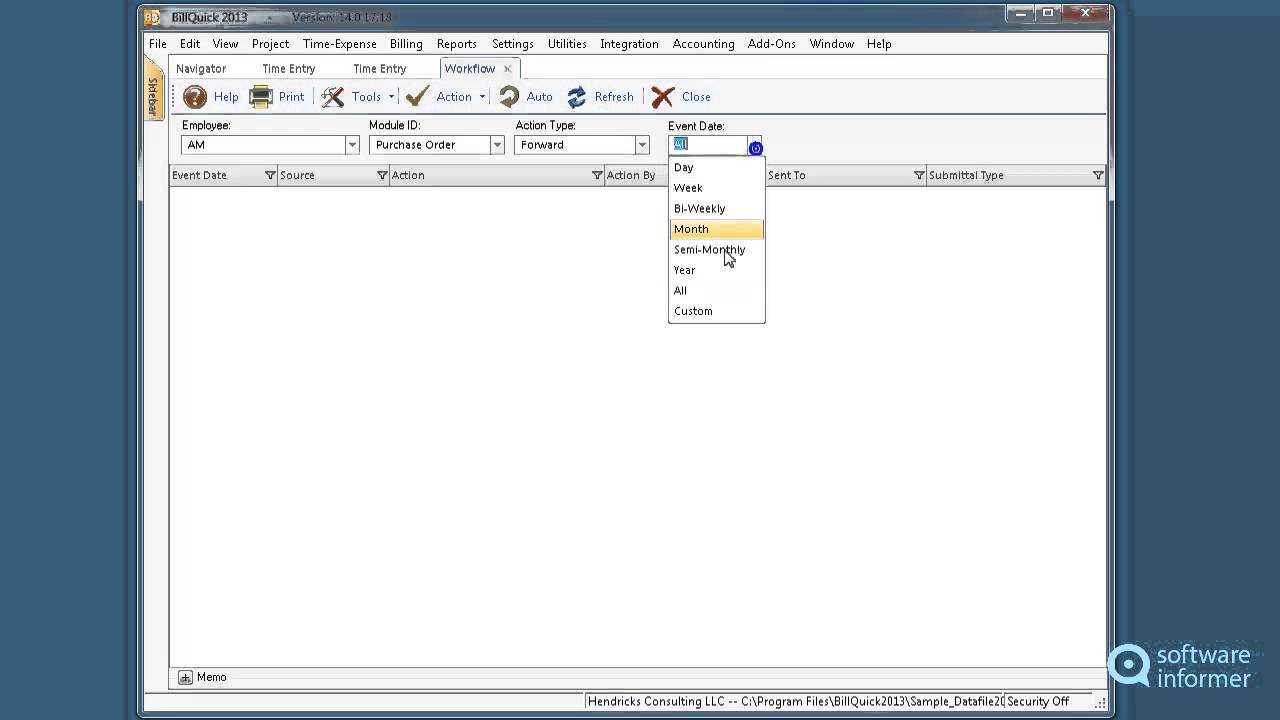
Task: Click the blue Event Date calendar icon
Action: click(x=755, y=148)
